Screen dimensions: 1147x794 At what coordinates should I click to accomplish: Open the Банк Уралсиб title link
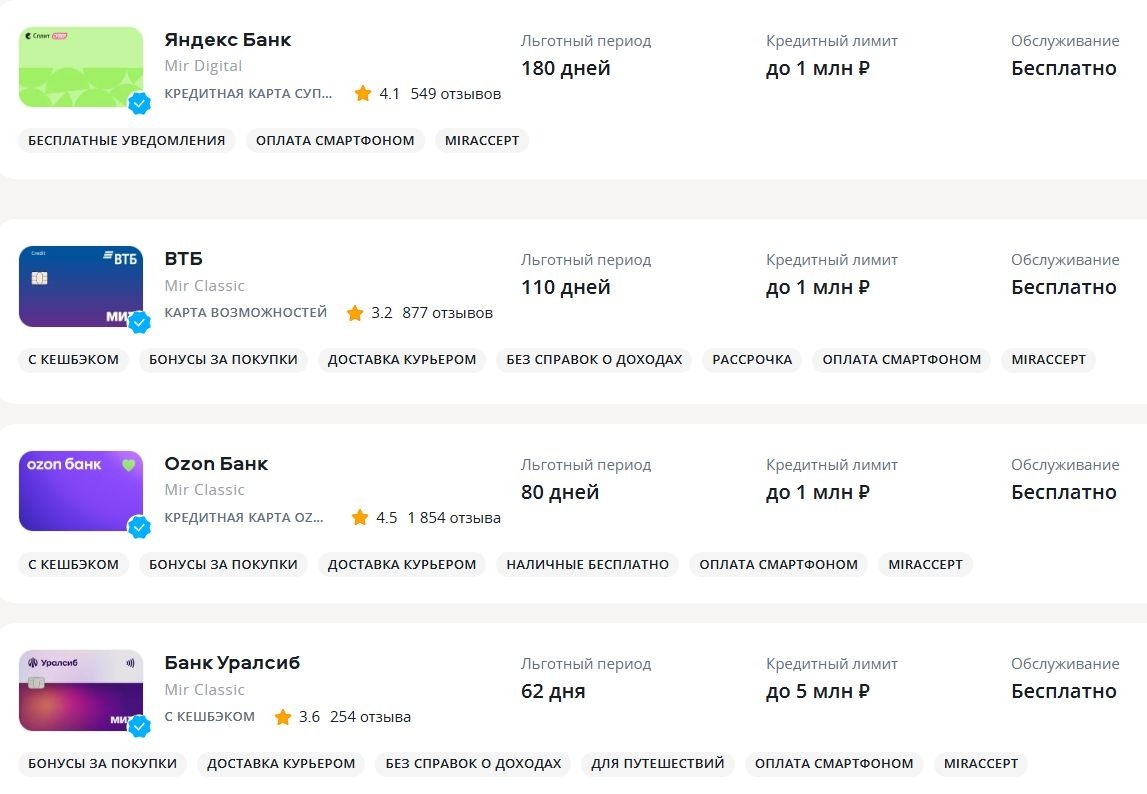[x=232, y=662]
